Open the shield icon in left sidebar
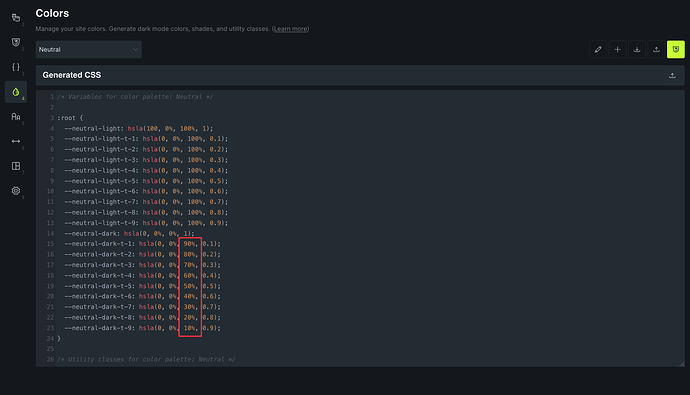The width and height of the screenshot is (690, 395). click(16, 42)
